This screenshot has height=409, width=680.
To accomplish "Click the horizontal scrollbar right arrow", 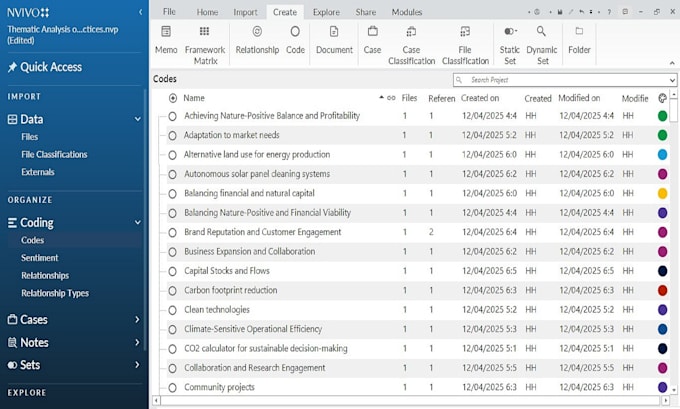I will 665,400.
